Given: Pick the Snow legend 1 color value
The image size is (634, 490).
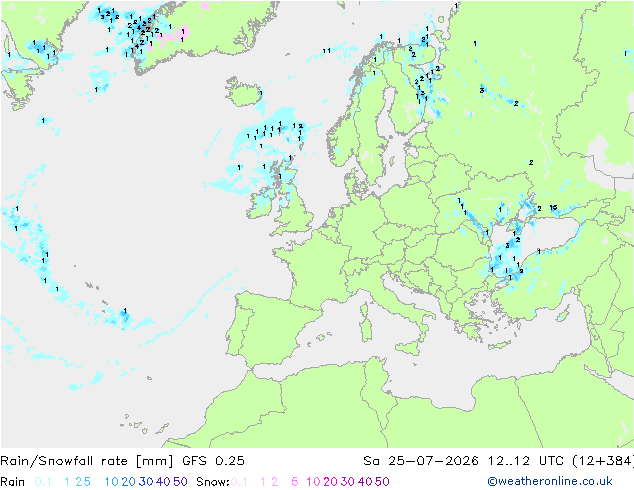Looking at the screenshot, I should coord(263,482).
